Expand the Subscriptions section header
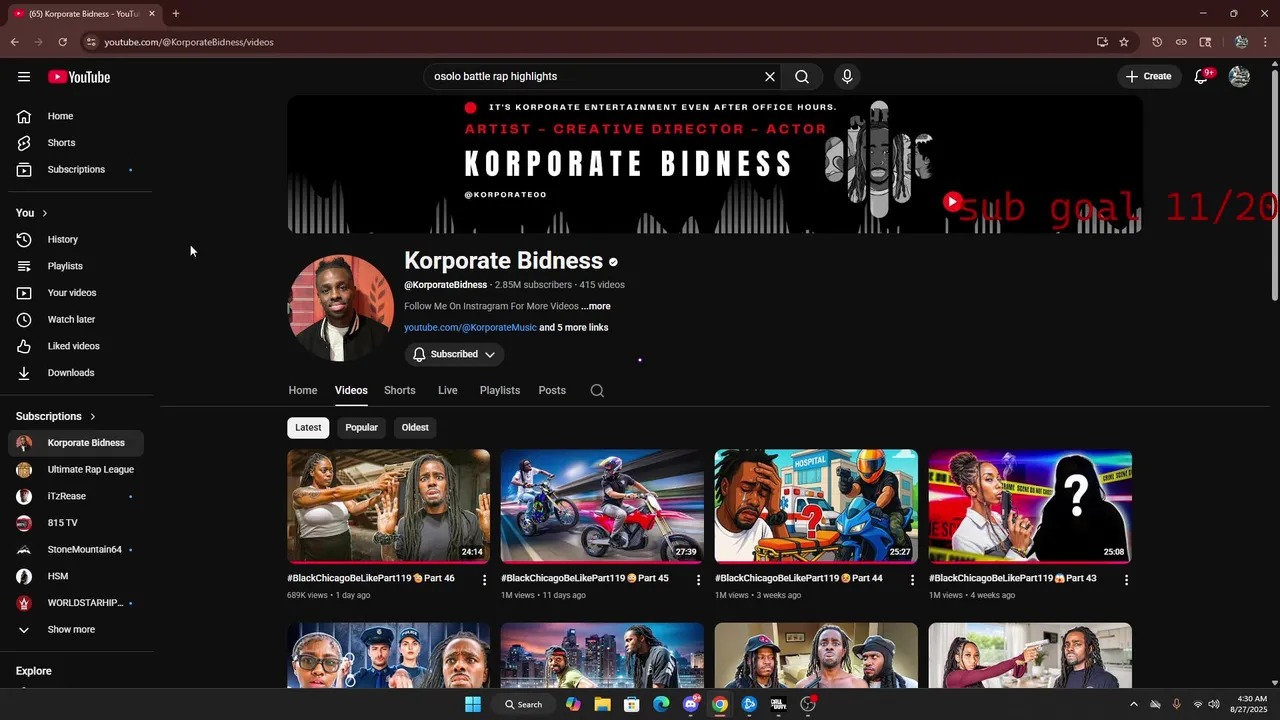 pyautogui.click(x=56, y=416)
